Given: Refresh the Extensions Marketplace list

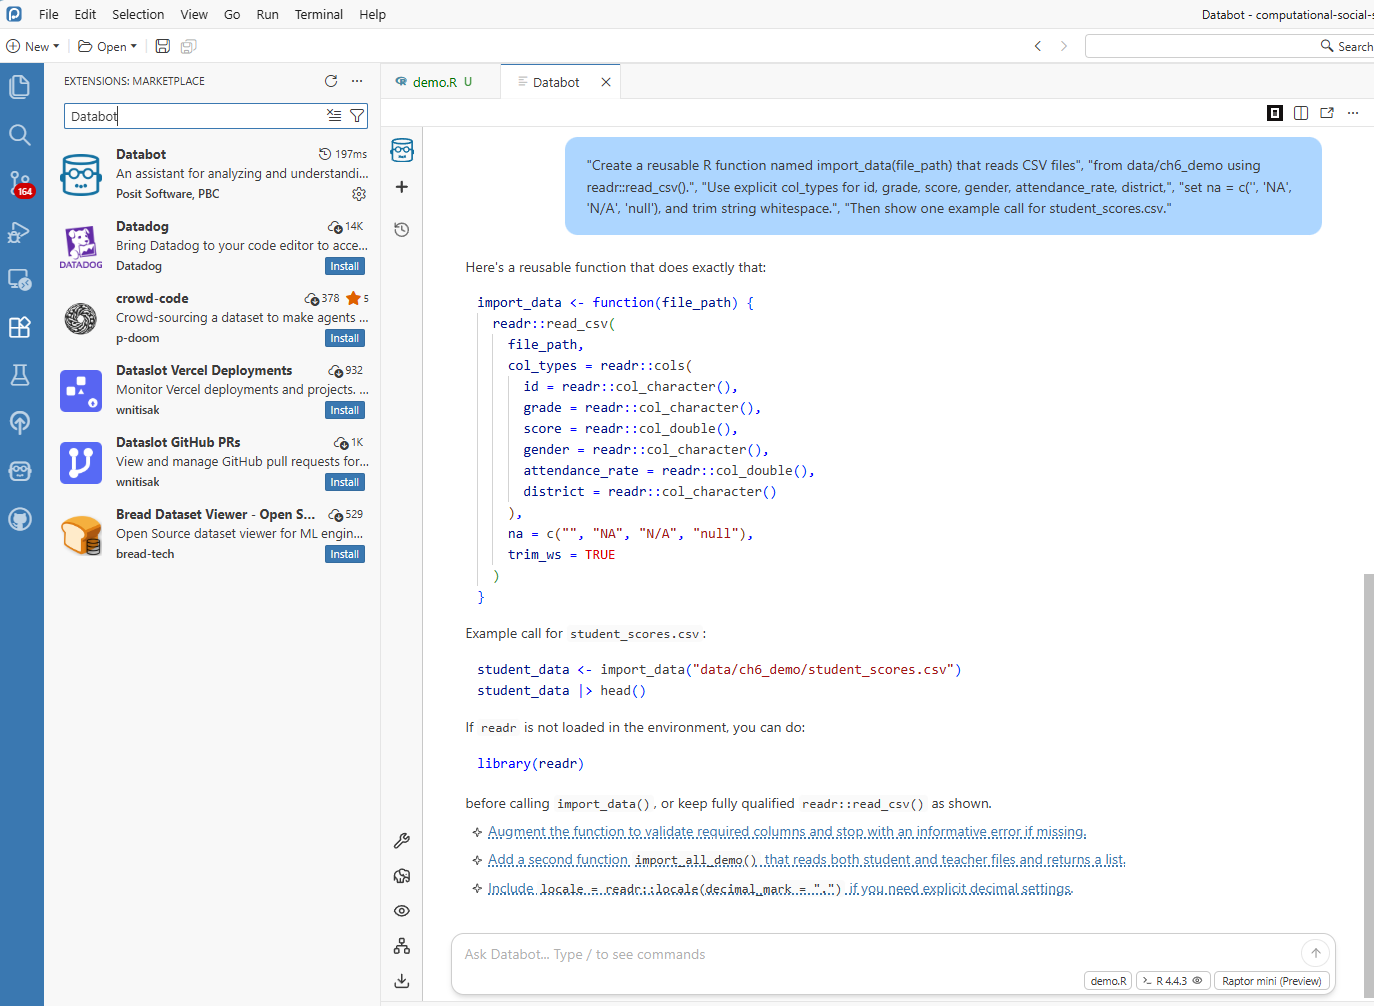Looking at the screenshot, I should 331,81.
